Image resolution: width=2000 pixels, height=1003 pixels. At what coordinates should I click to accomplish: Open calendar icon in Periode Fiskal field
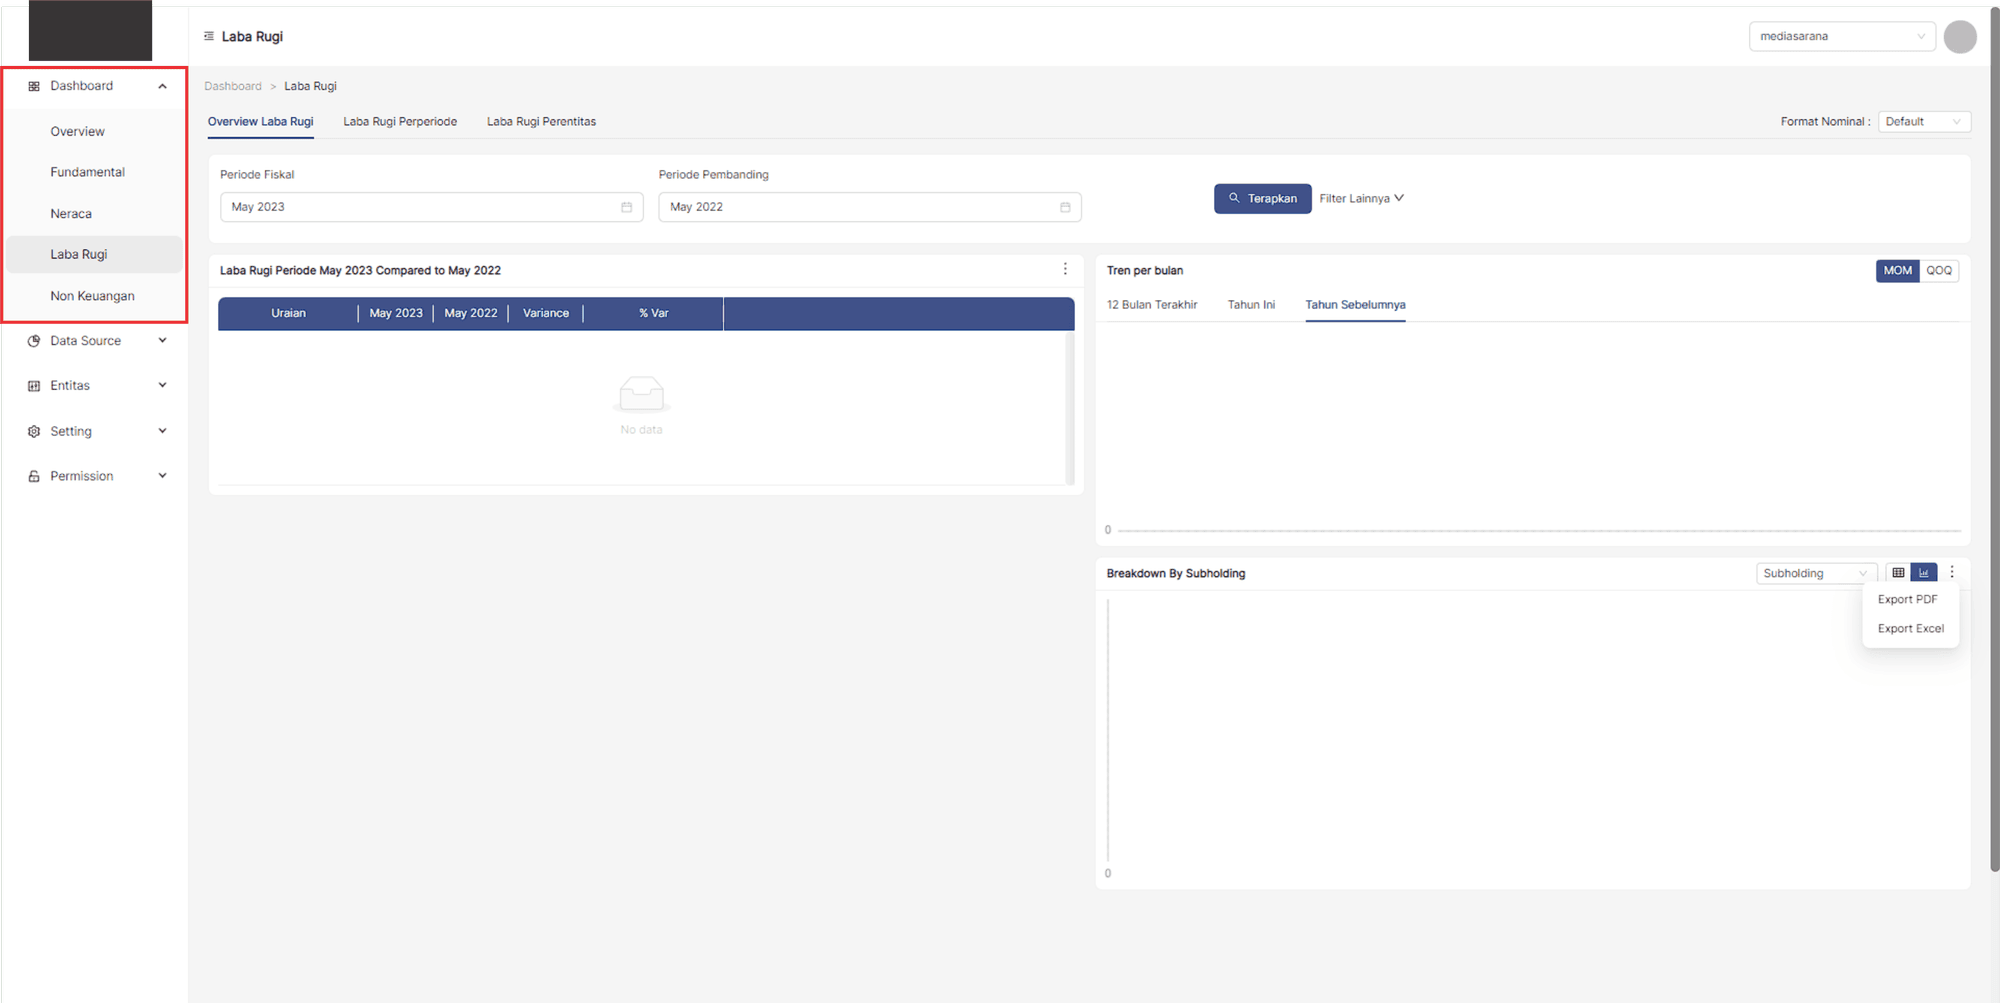(627, 207)
